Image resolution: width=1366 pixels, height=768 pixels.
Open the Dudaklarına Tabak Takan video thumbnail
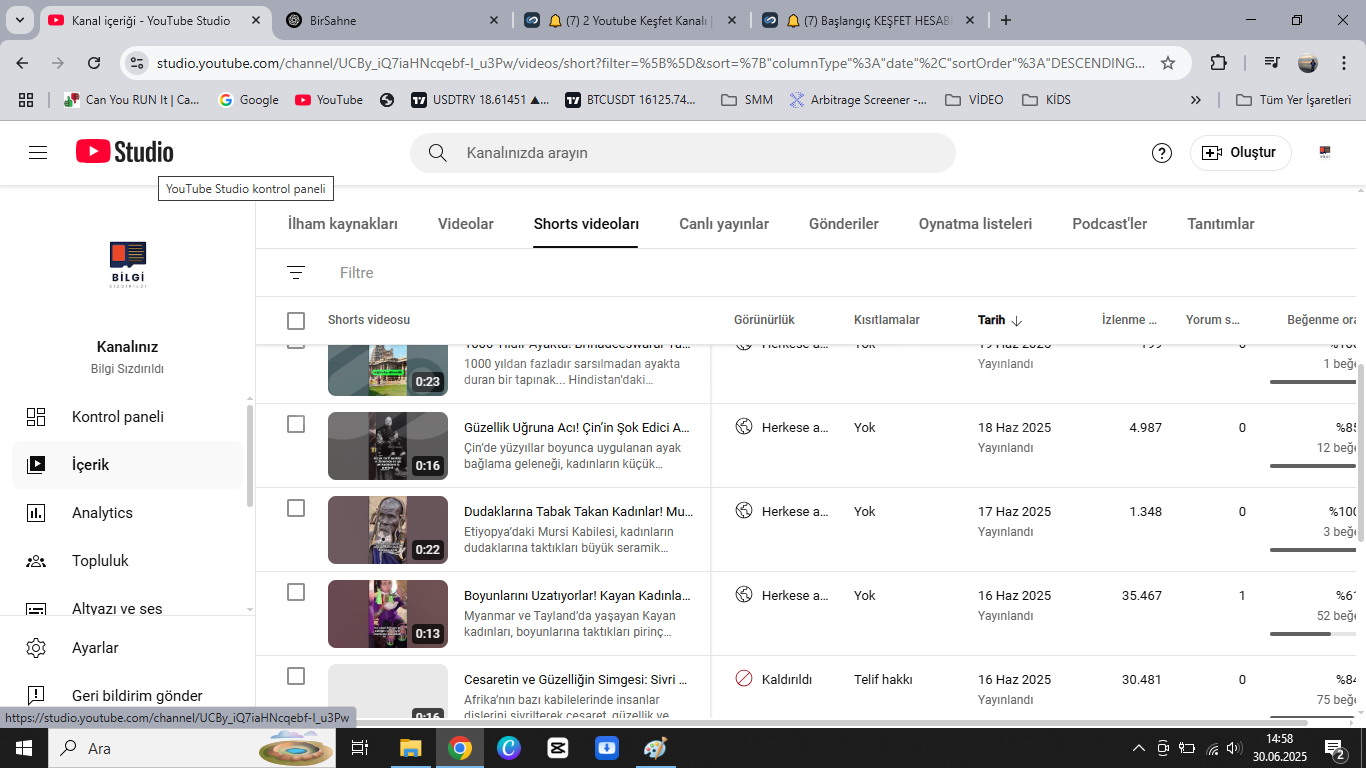pyautogui.click(x=388, y=530)
